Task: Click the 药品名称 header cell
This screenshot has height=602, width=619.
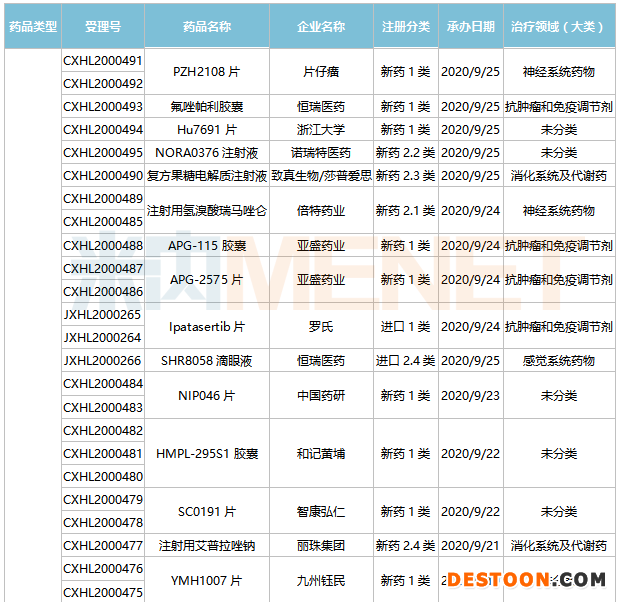Action: point(207,26)
